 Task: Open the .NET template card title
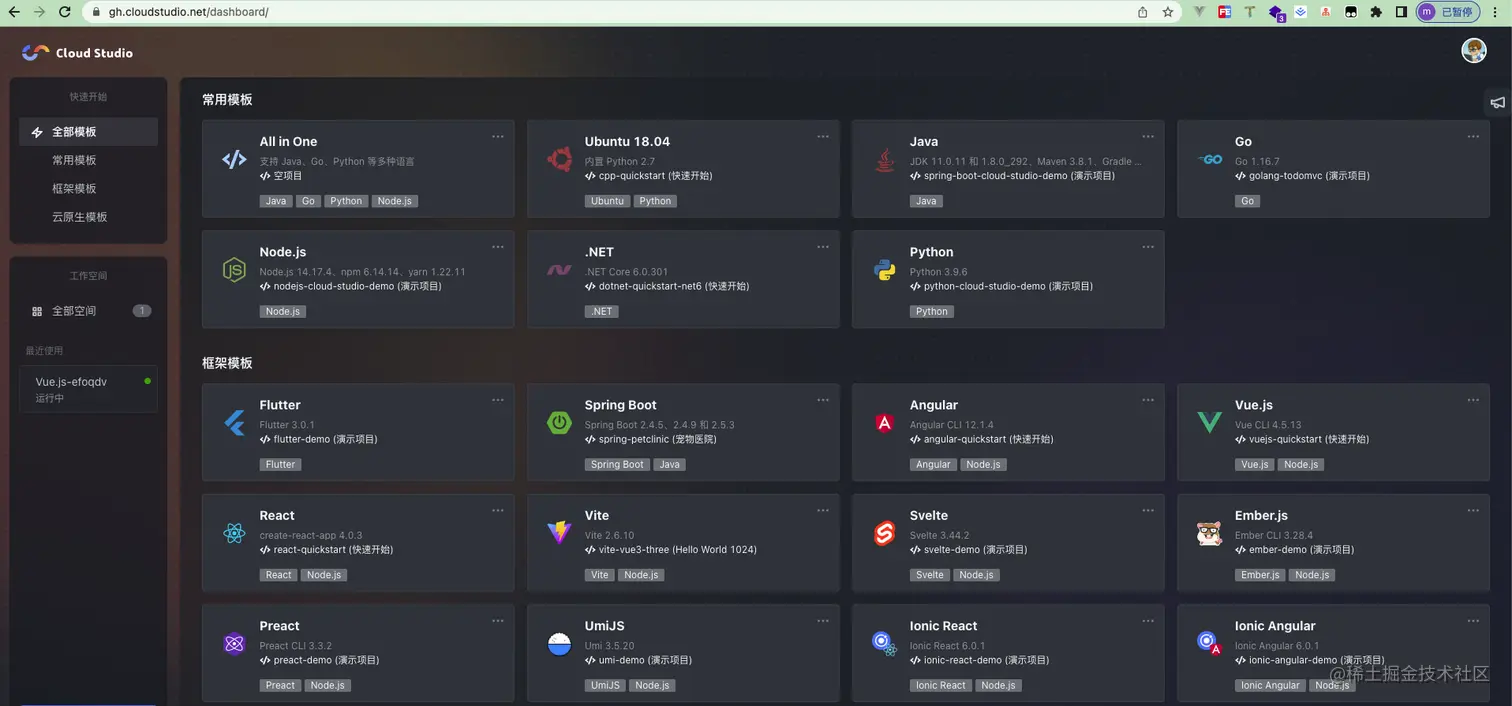coord(599,252)
